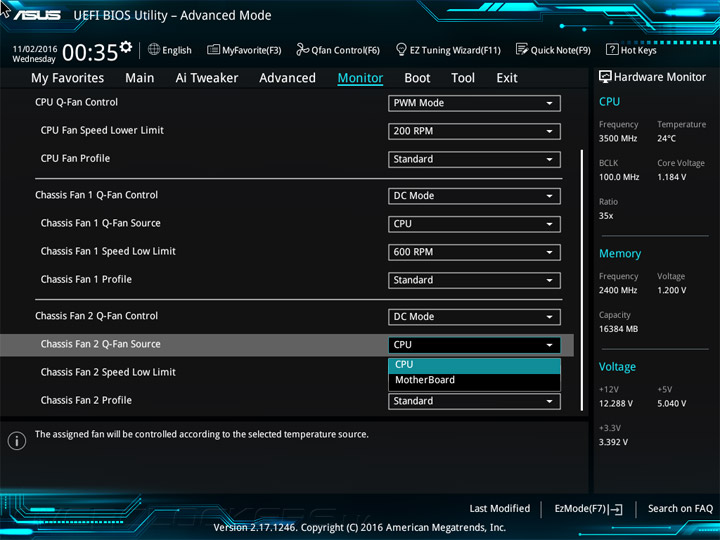Click Last Modified in the footer
This screenshot has height=540, width=720.
pyautogui.click(x=500, y=509)
